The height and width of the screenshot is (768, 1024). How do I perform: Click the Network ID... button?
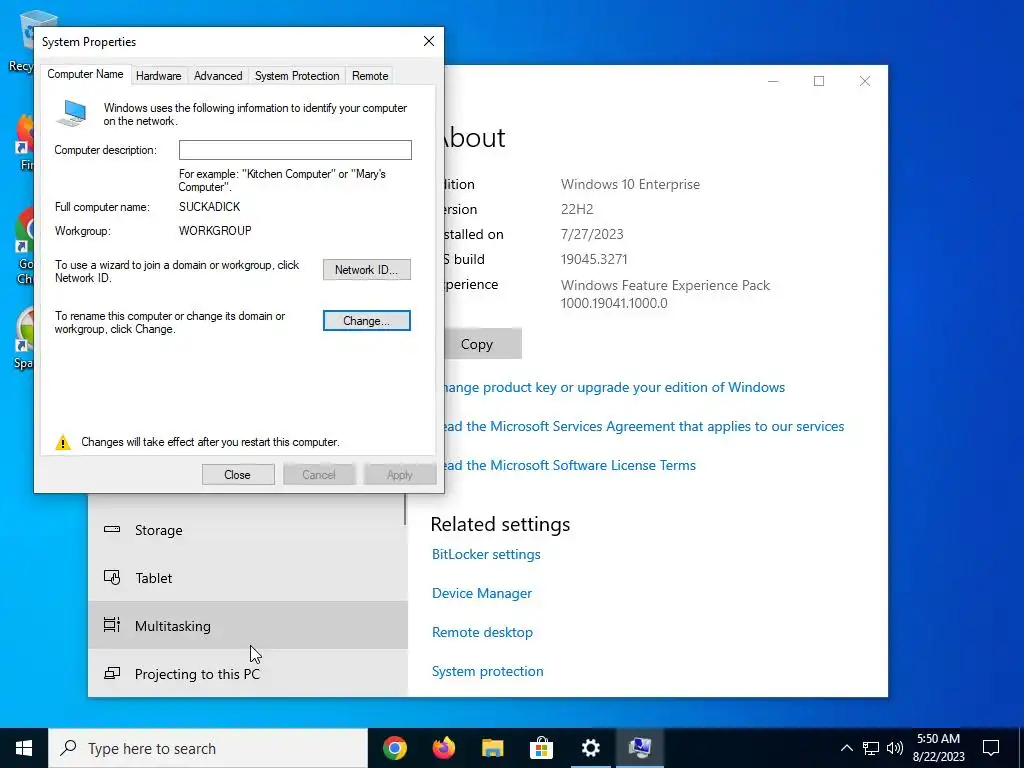tap(366, 270)
